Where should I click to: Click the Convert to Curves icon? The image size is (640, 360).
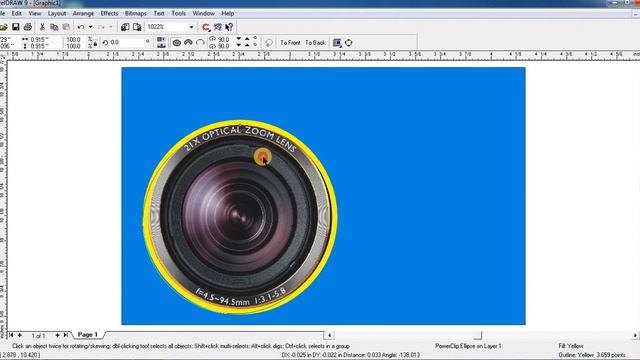coord(349,42)
